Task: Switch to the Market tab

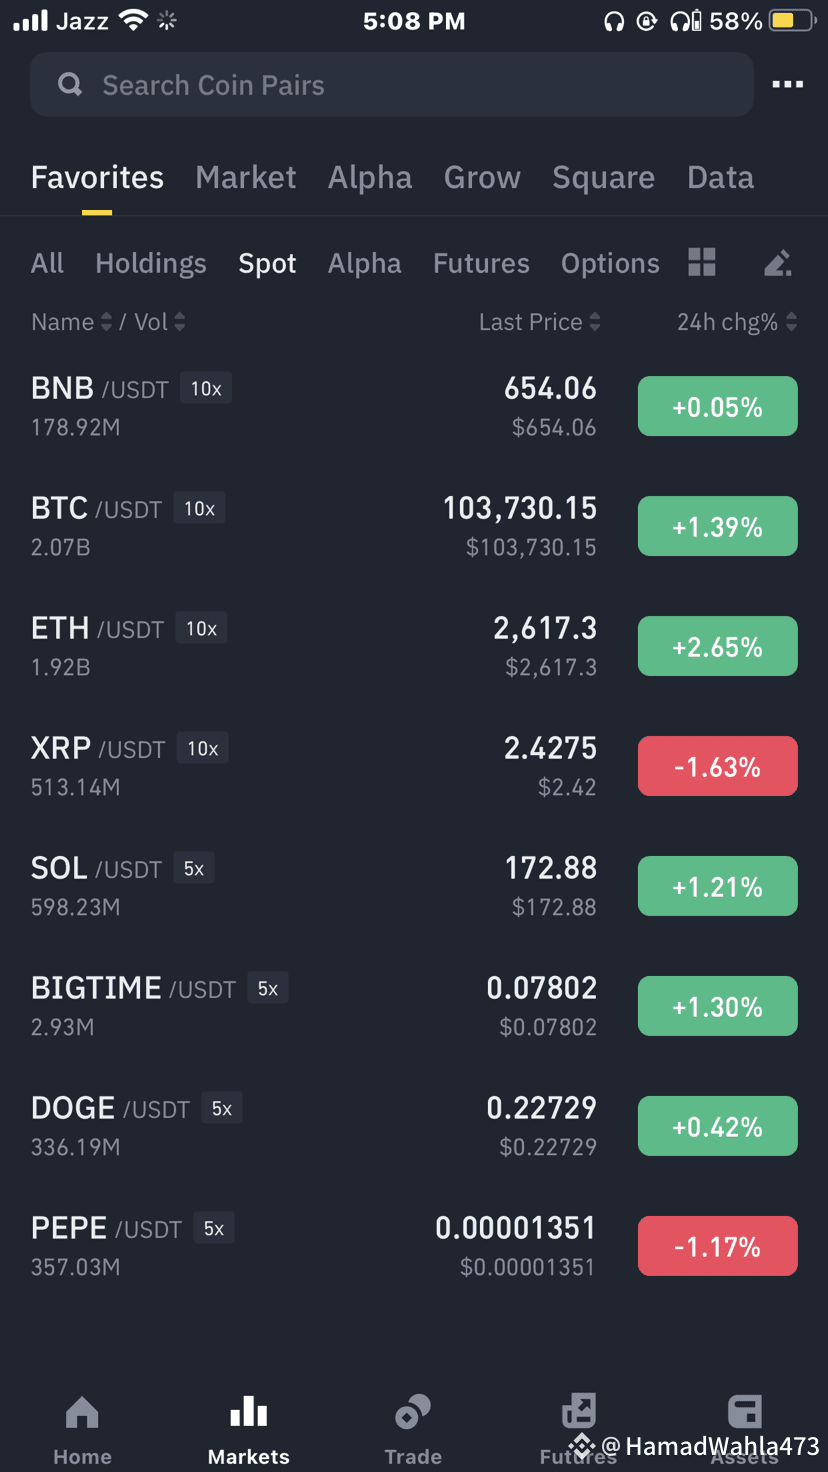Action: pos(246,177)
